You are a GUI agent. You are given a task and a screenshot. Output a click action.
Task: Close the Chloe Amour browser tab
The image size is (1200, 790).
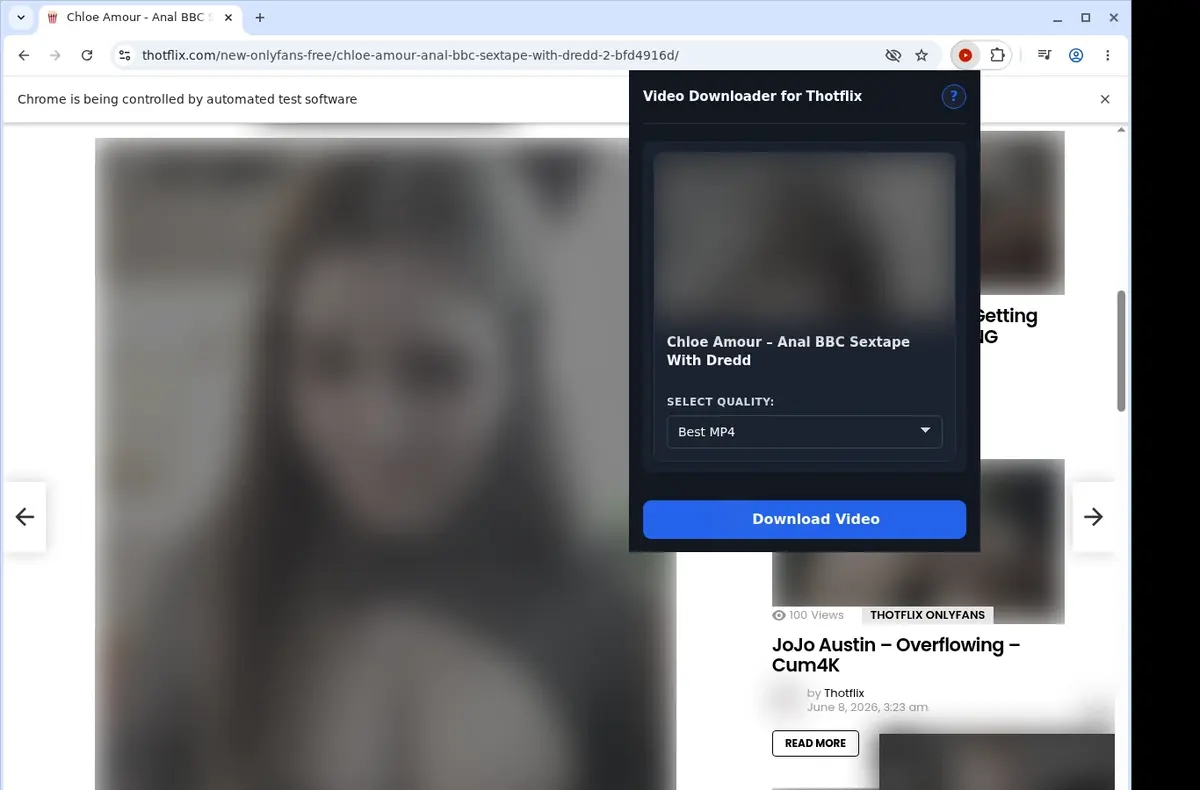(226, 18)
